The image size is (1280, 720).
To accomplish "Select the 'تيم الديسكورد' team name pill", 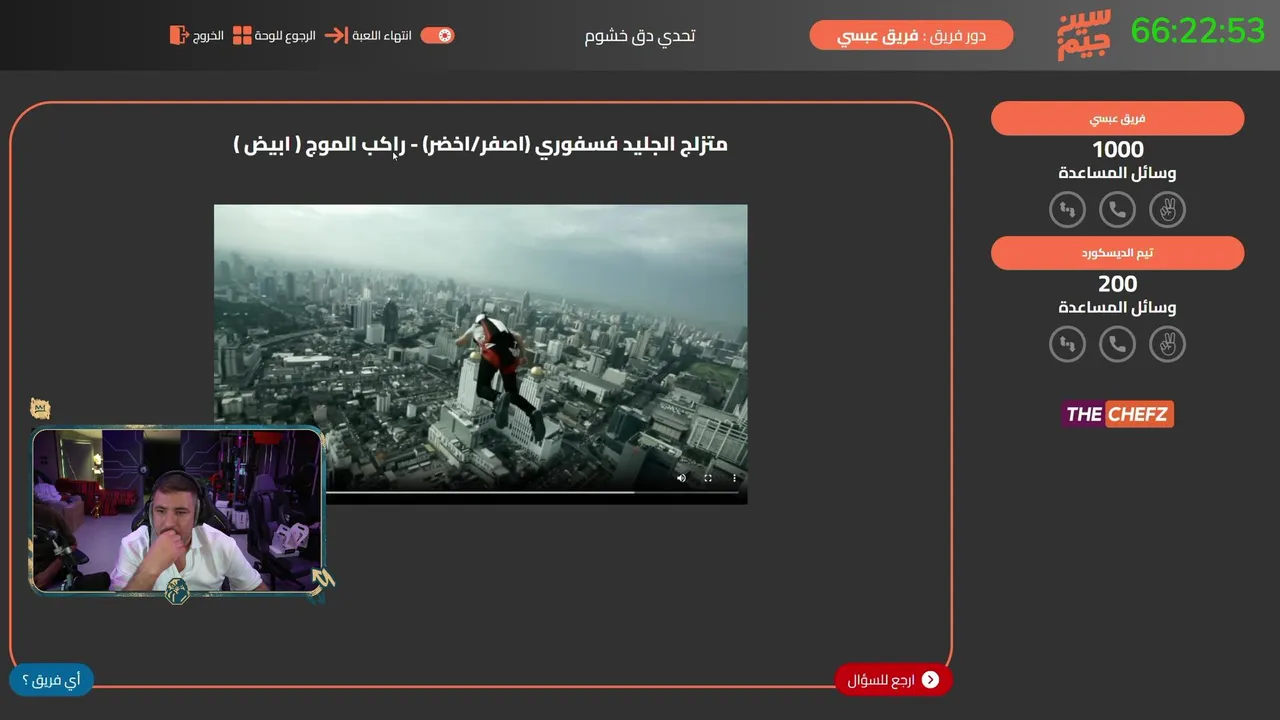I will tap(1117, 253).
